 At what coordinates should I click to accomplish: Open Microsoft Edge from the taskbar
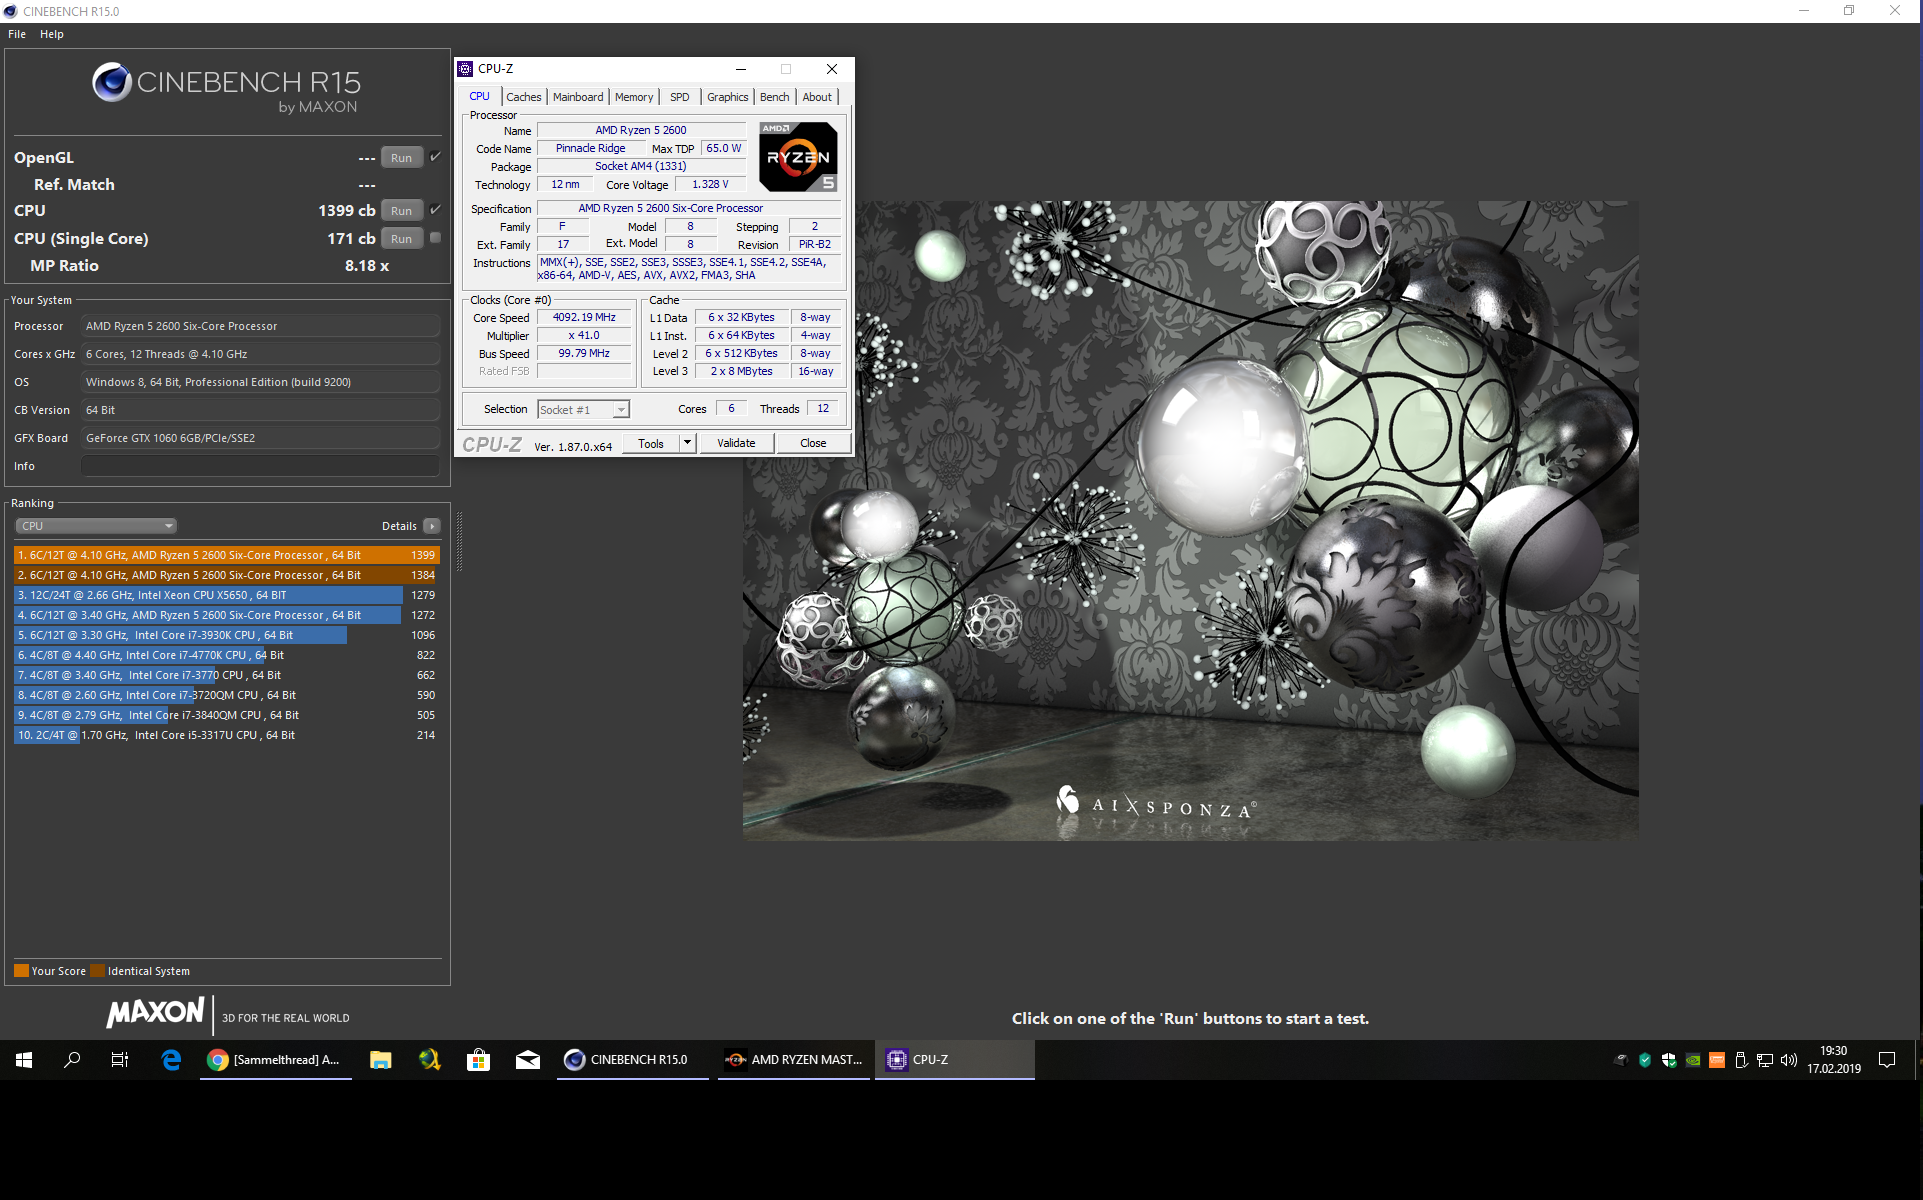[171, 1060]
